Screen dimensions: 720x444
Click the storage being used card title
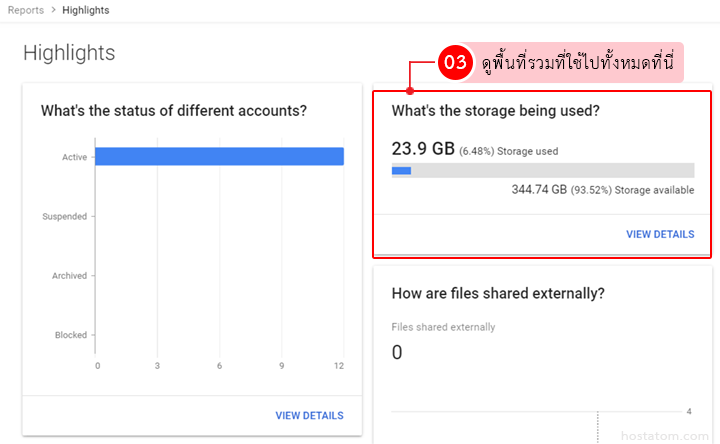pyautogui.click(x=495, y=111)
